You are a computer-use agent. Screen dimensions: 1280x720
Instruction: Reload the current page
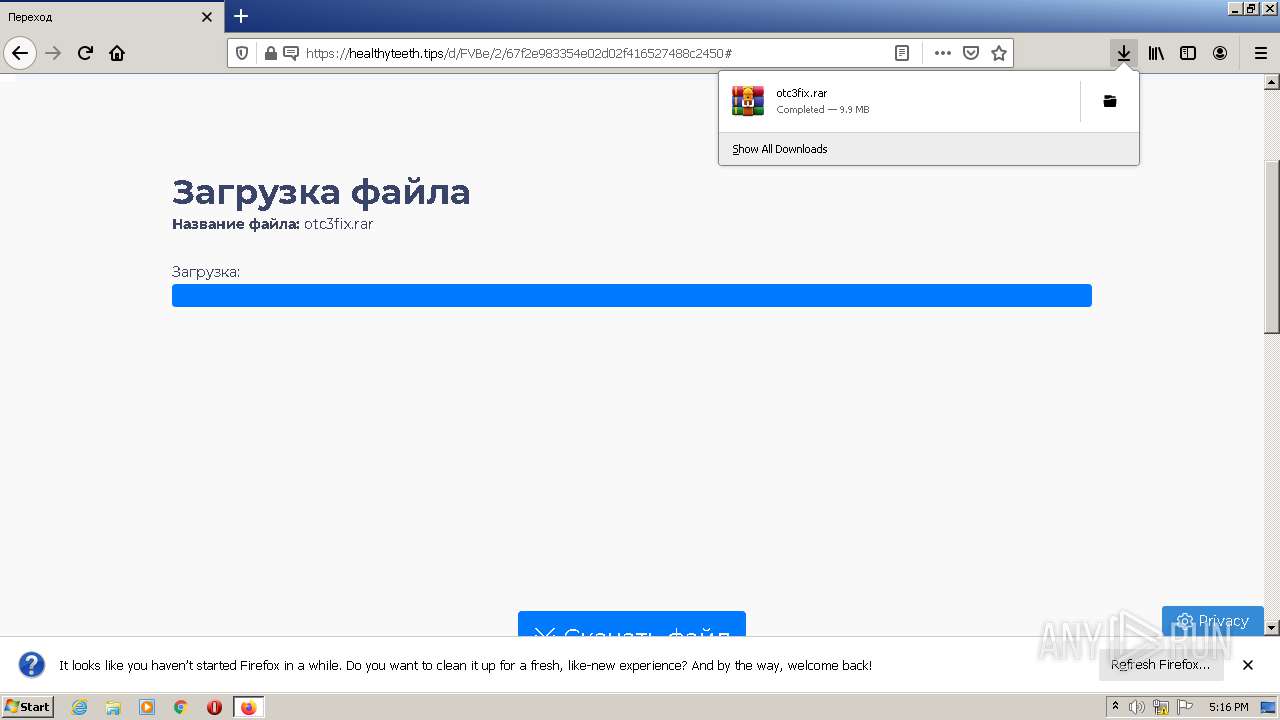(86, 53)
